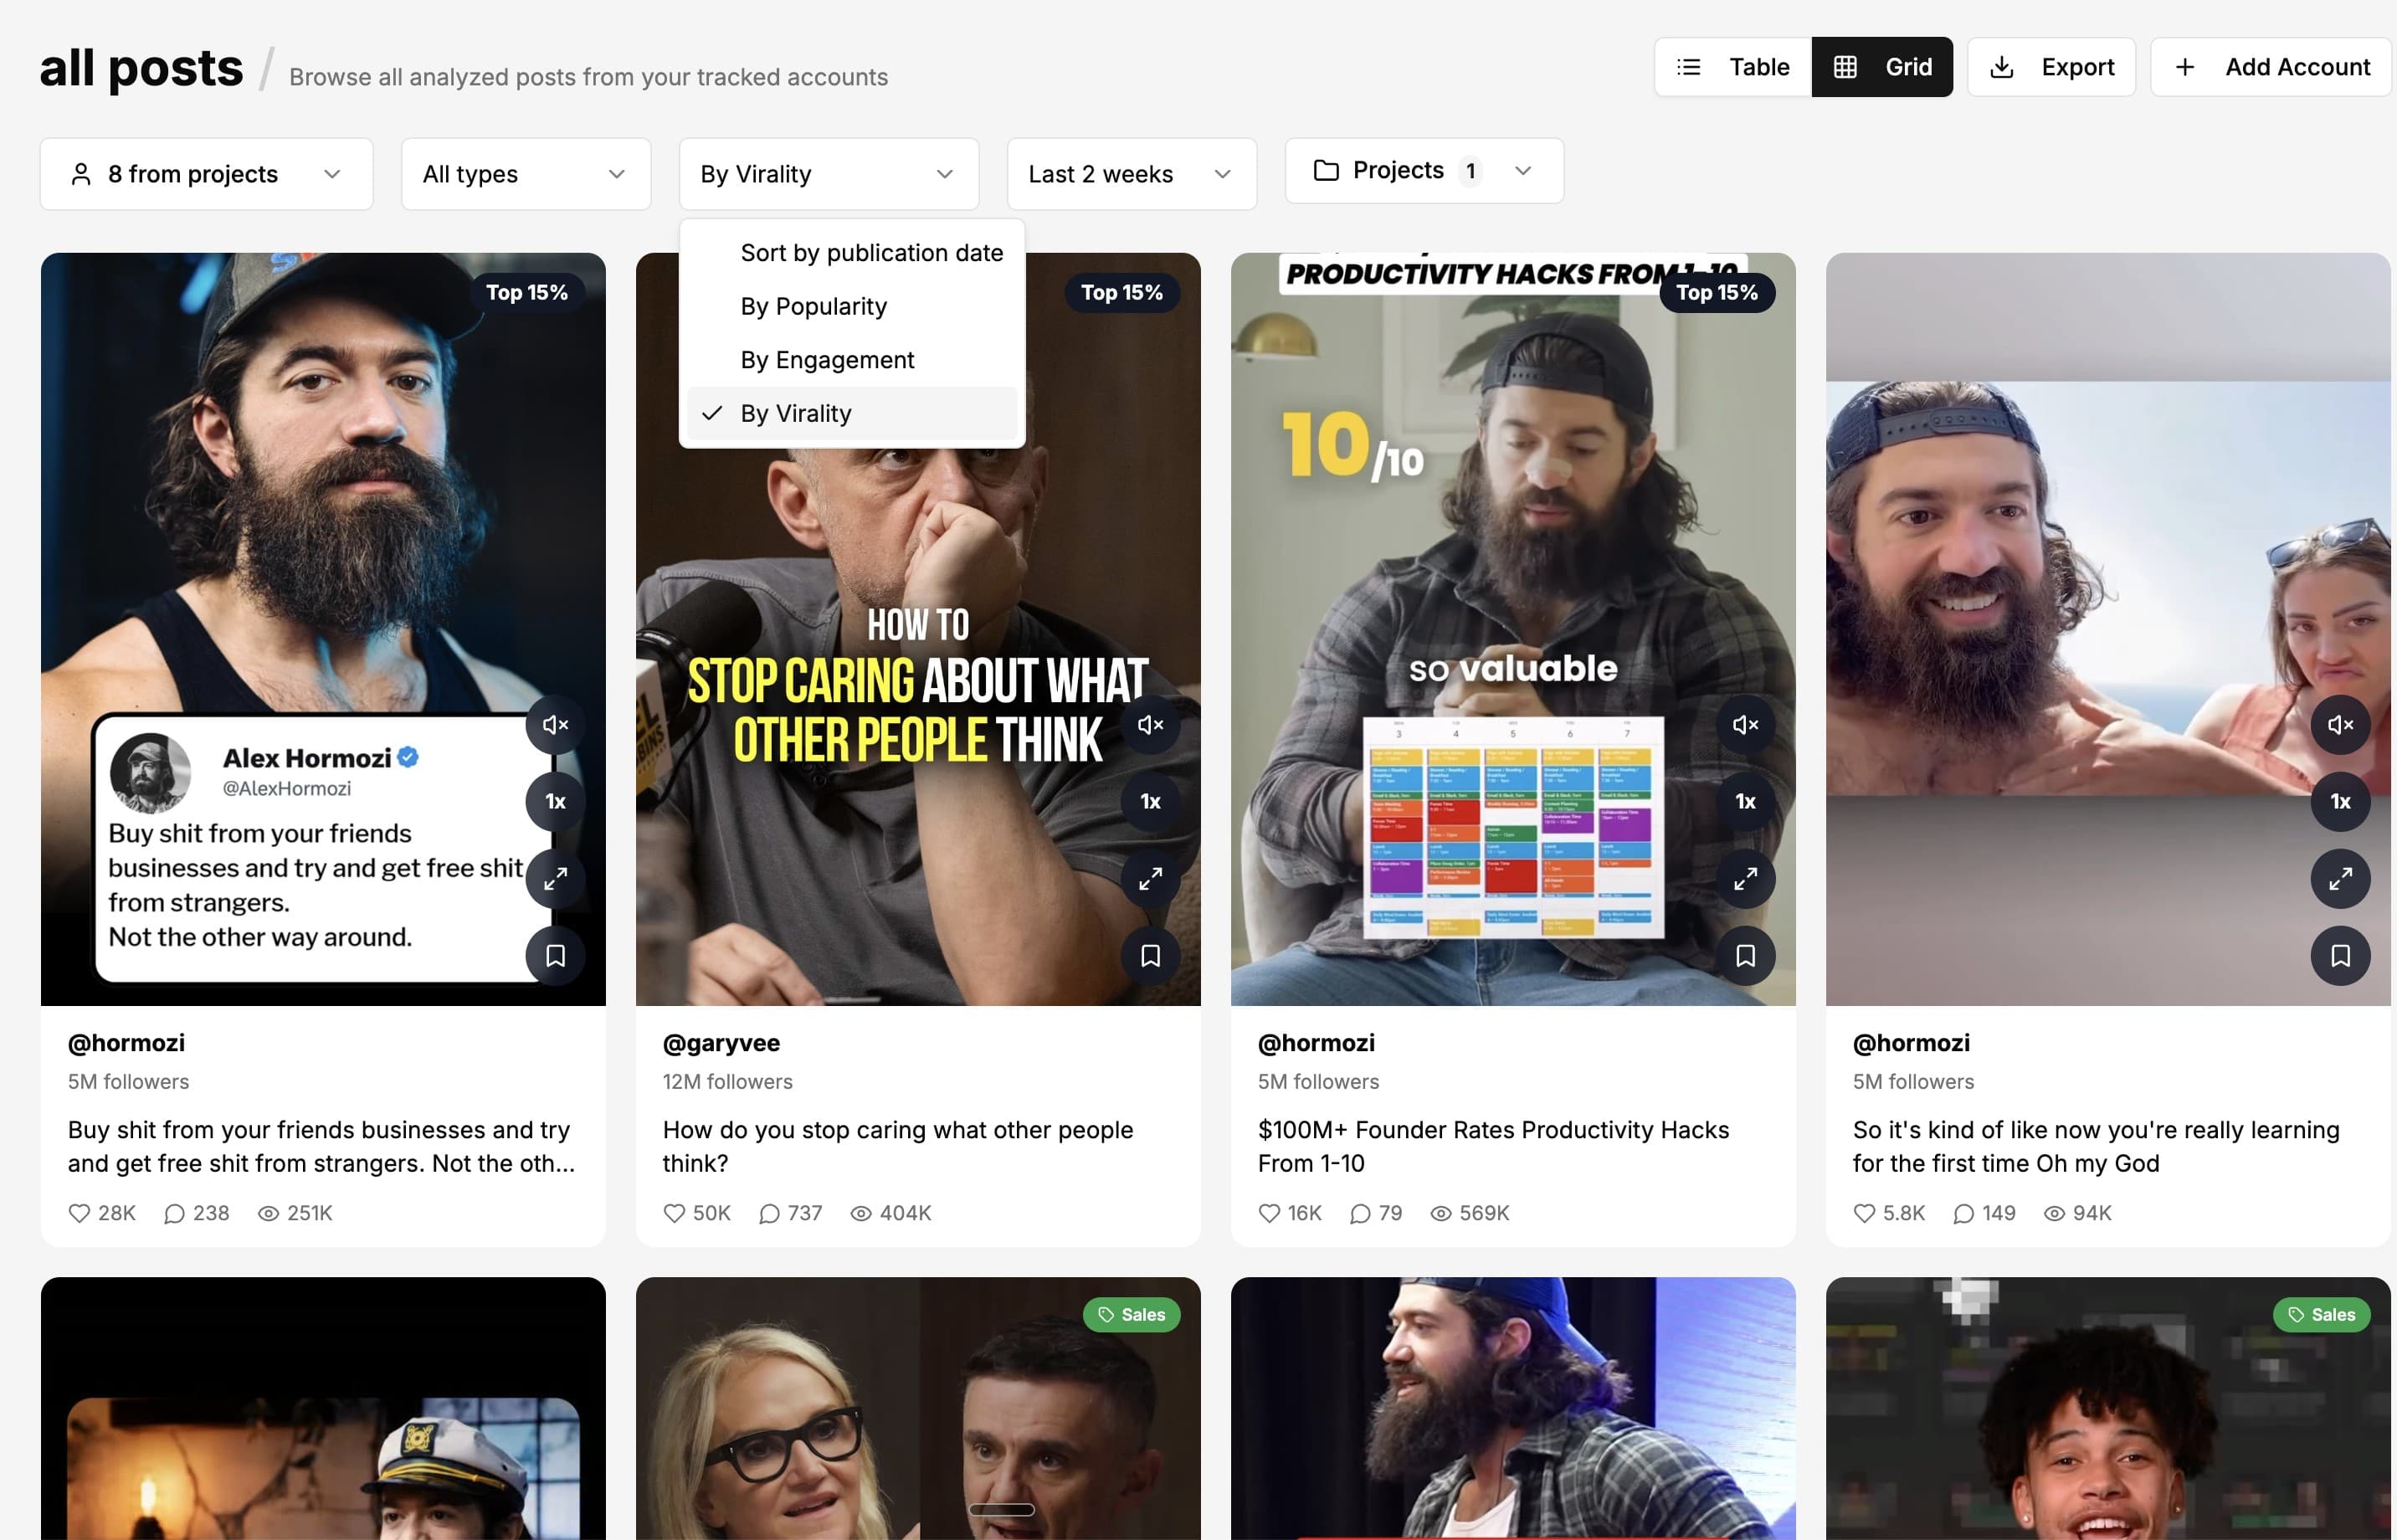Click the Projects folder icon
Image resolution: width=2397 pixels, height=1540 pixels.
tap(1326, 170)
